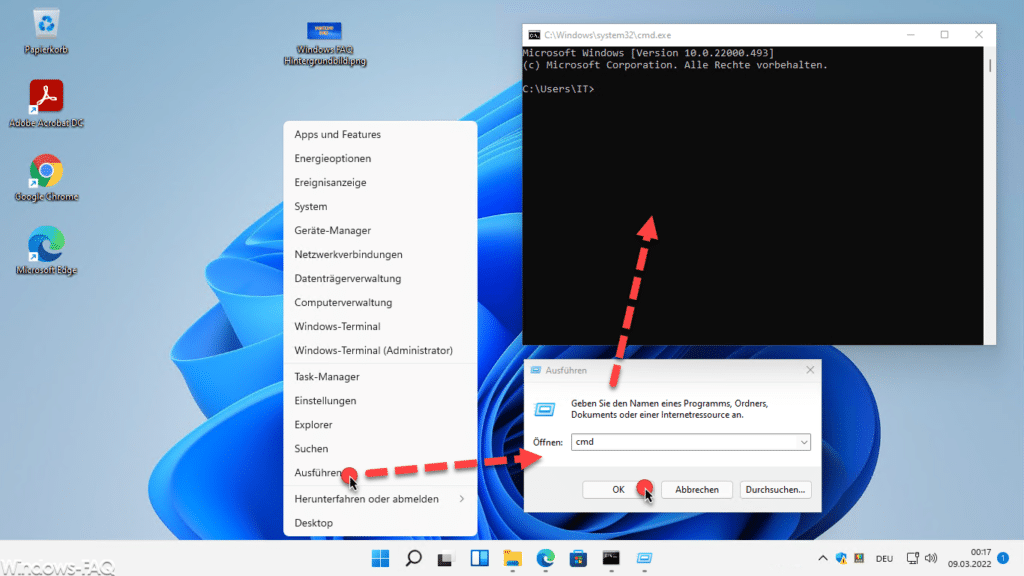Expand Herunterfahren oder abmelden submenu
The image size is (1024, 576).
click(380, 499)
